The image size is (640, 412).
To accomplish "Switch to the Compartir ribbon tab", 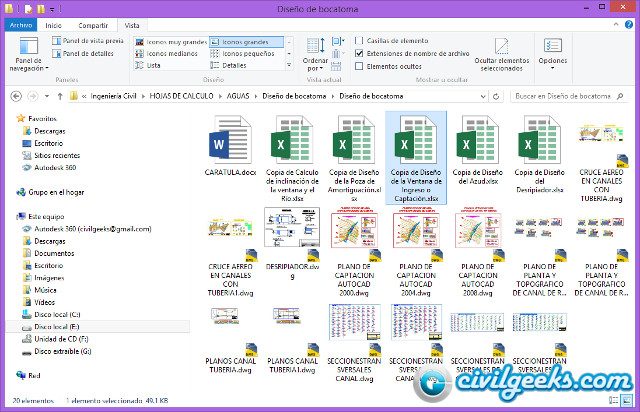I will [x=93, y=25].
